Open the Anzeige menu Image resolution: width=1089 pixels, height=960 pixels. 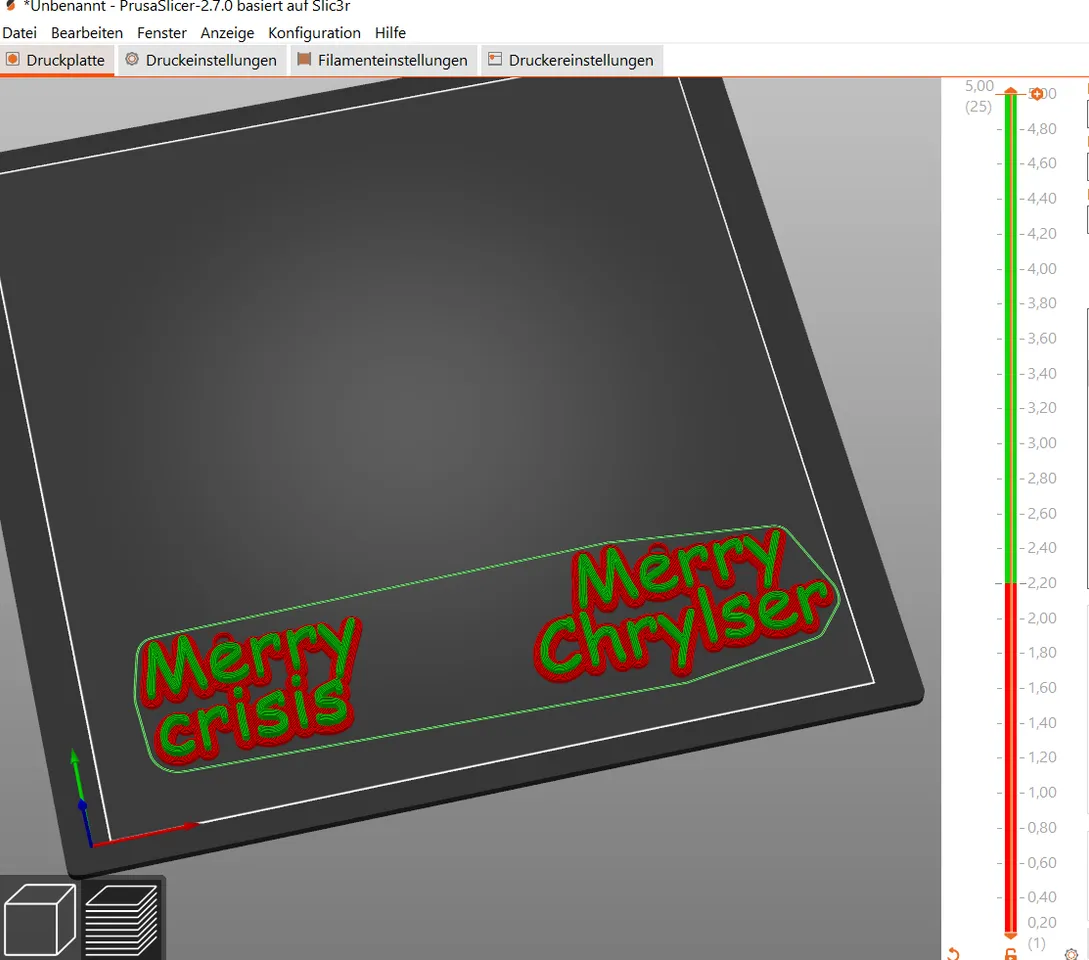click(x=227, y=33)
